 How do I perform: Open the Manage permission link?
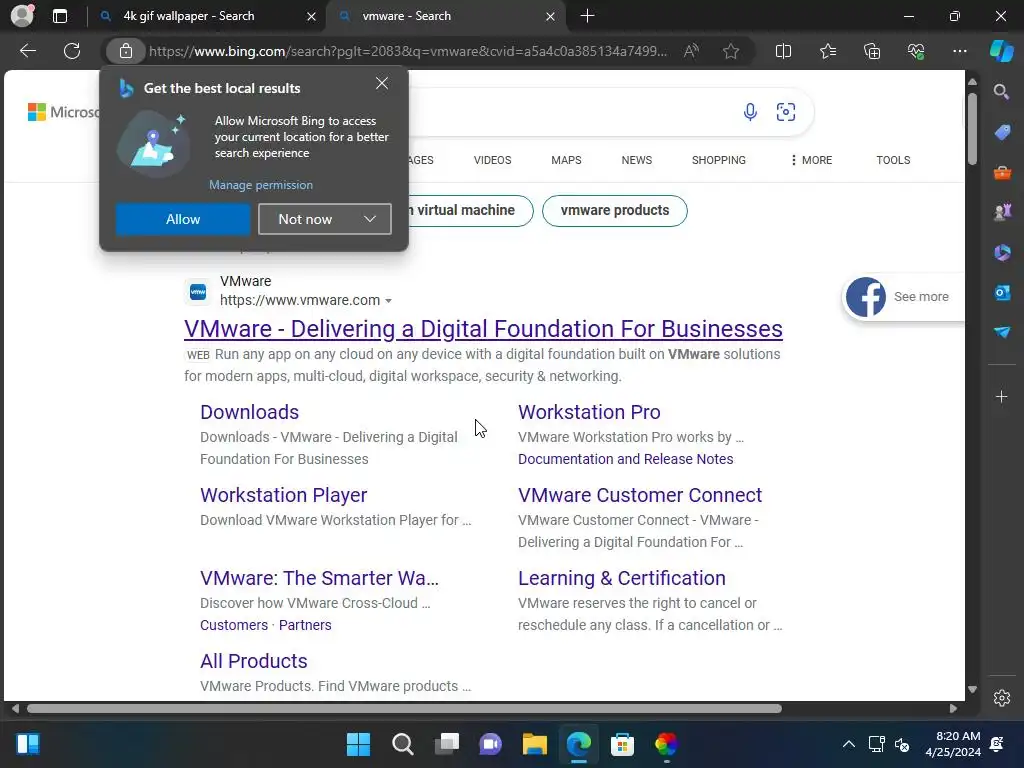click(x=261, y=185)
